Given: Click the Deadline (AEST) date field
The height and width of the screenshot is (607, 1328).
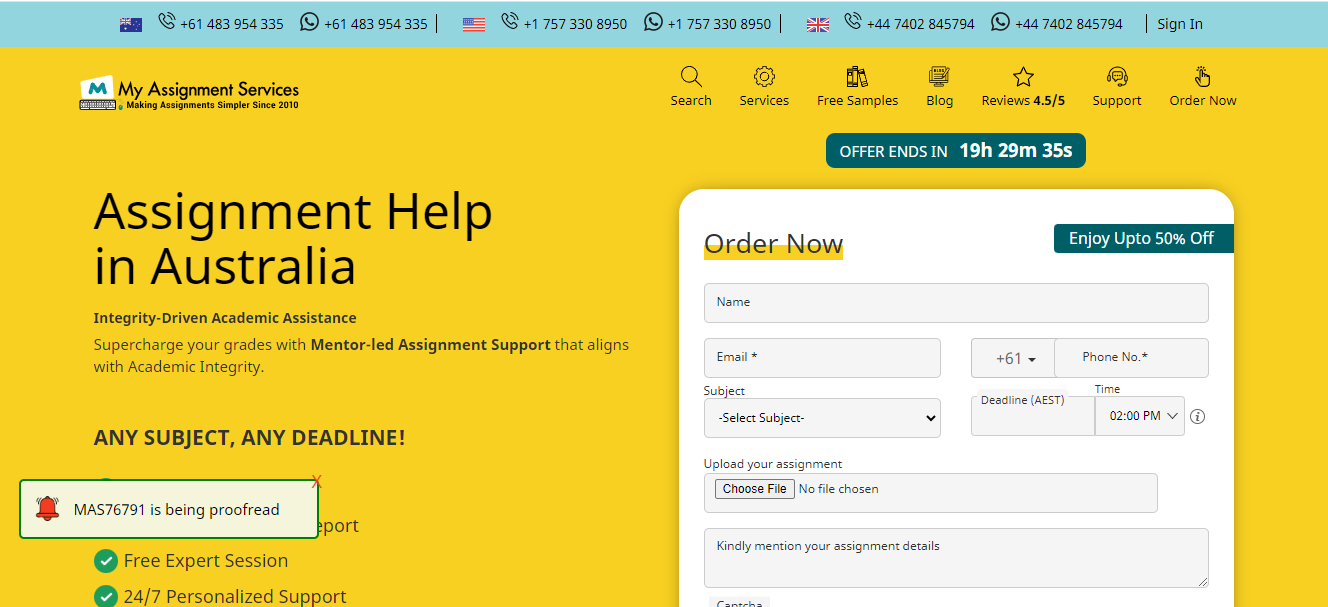Looking at the screenshot, I should click(x=1032, y=420).
